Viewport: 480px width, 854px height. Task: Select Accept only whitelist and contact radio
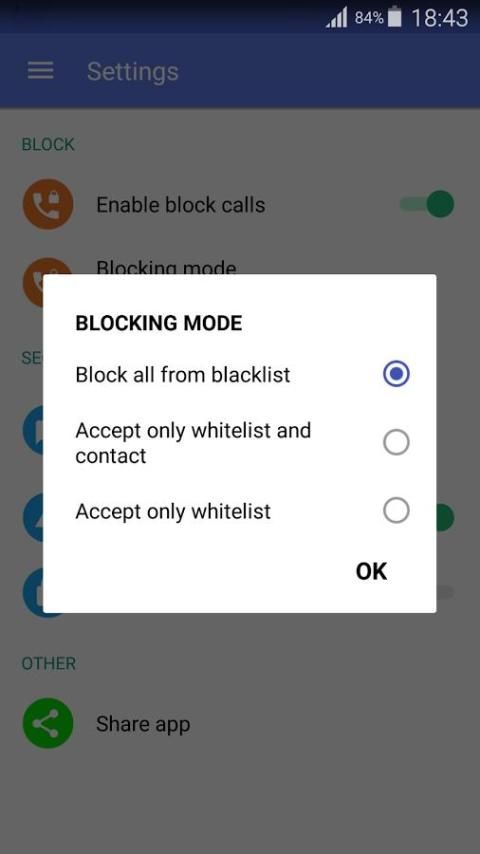[396, 442]
